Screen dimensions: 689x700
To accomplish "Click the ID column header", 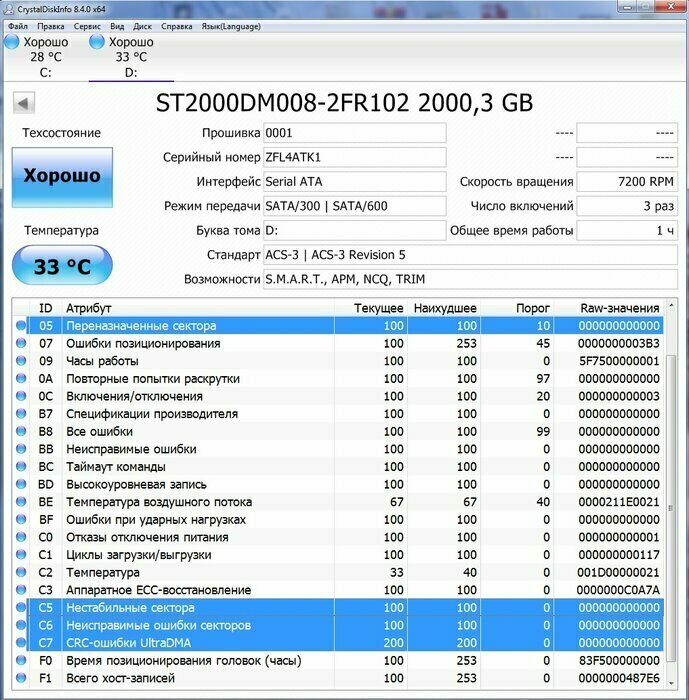I will tap(46, 308).
